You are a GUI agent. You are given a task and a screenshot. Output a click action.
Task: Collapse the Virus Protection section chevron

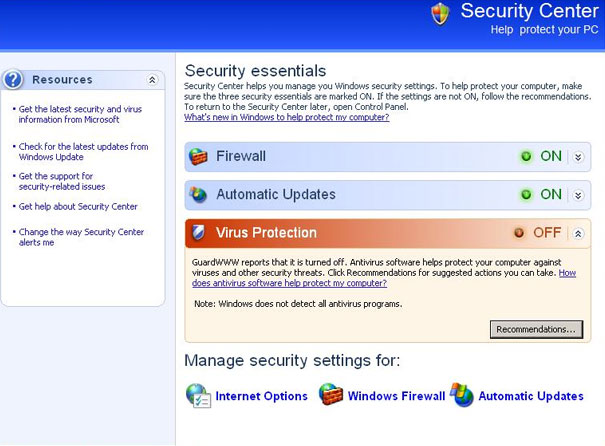pyautogui.click(x=578, y=233)
